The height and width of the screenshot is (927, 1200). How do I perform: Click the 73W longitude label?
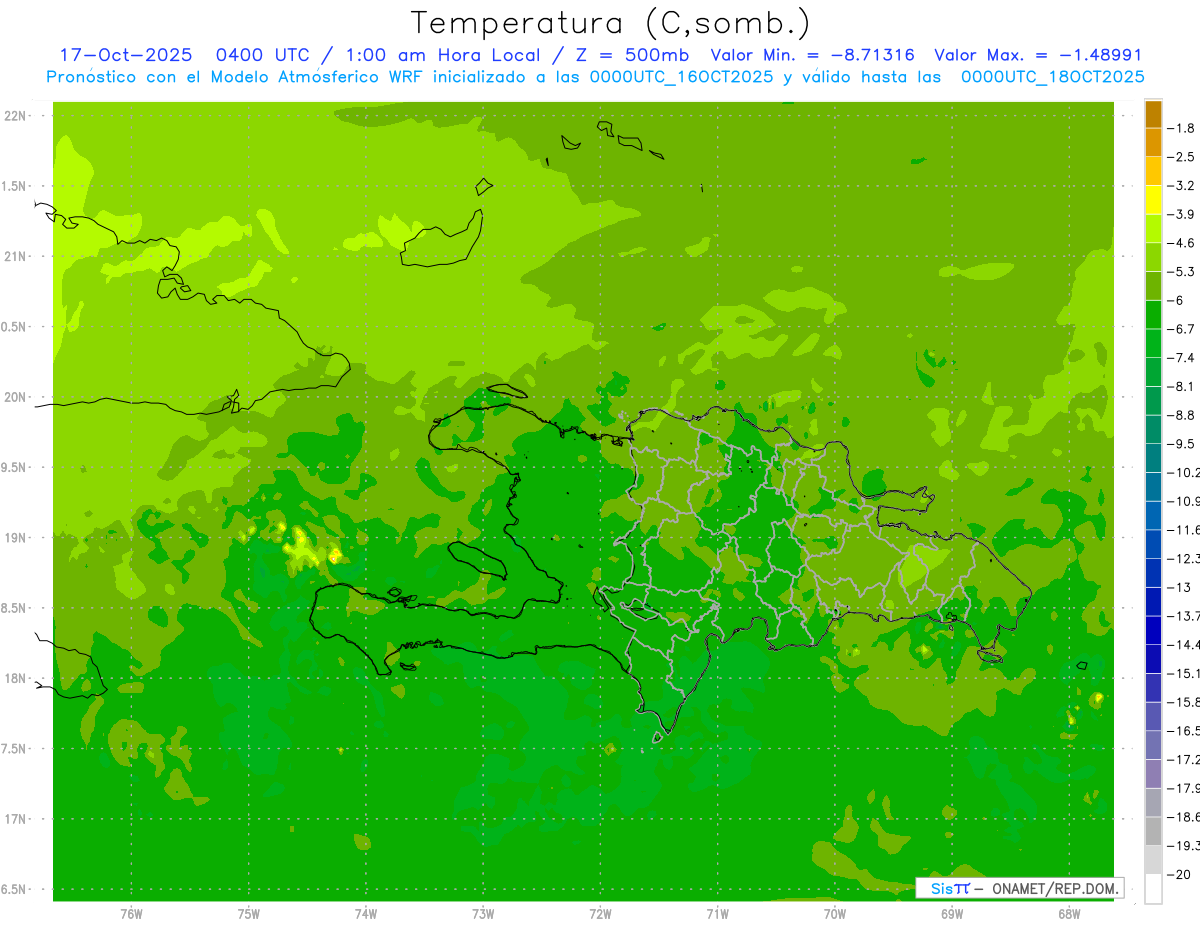coord(483,914)
